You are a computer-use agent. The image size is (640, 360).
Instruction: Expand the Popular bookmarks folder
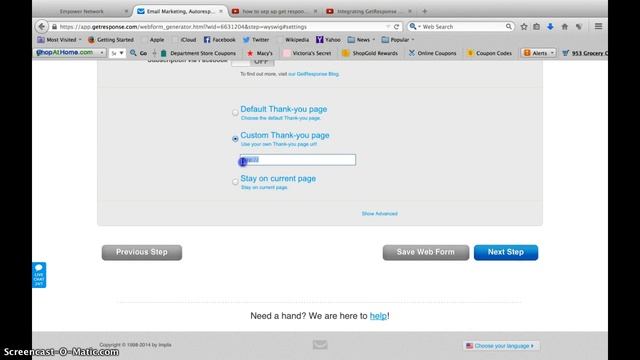[398, 40]
